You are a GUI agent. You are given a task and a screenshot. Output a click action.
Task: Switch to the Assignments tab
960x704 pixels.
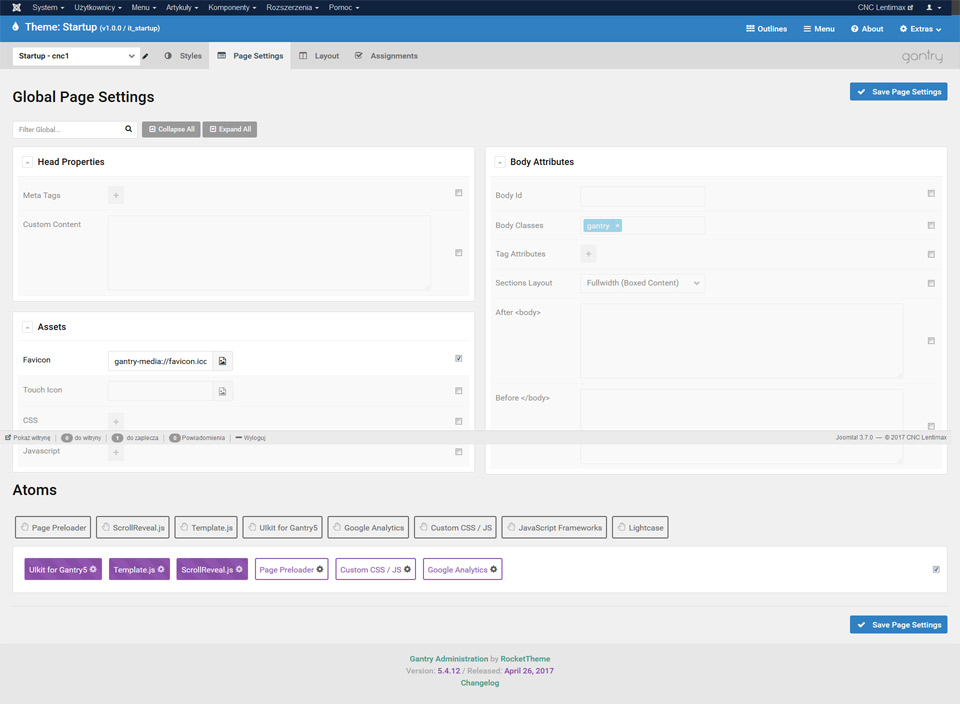point(386,56)
